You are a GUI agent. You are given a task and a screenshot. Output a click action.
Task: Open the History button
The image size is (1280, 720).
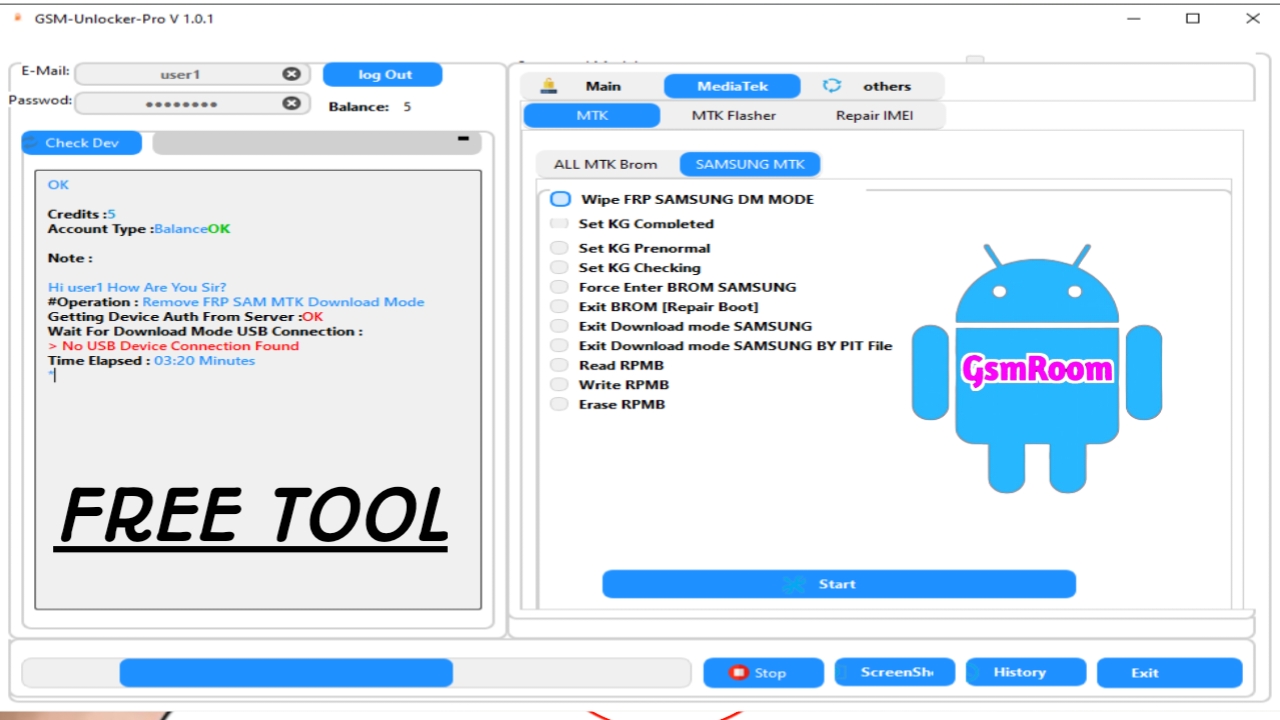point(1025,673)
